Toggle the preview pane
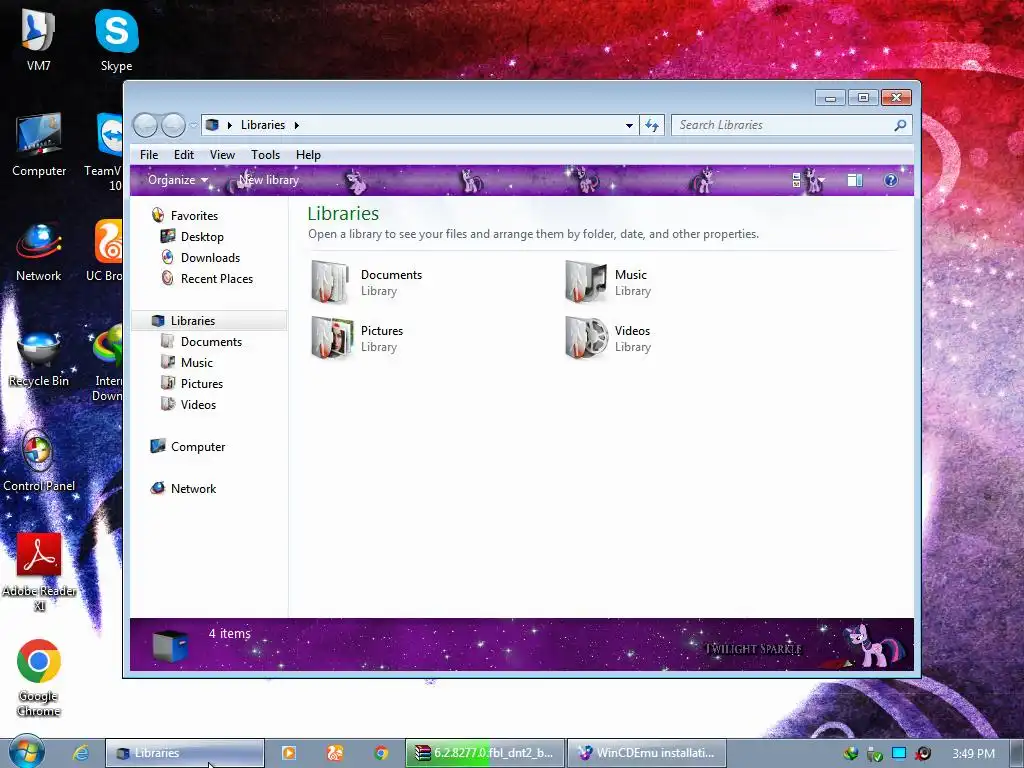The height and width of the screenshot is (768, 1024). click(x=854, y=180)
